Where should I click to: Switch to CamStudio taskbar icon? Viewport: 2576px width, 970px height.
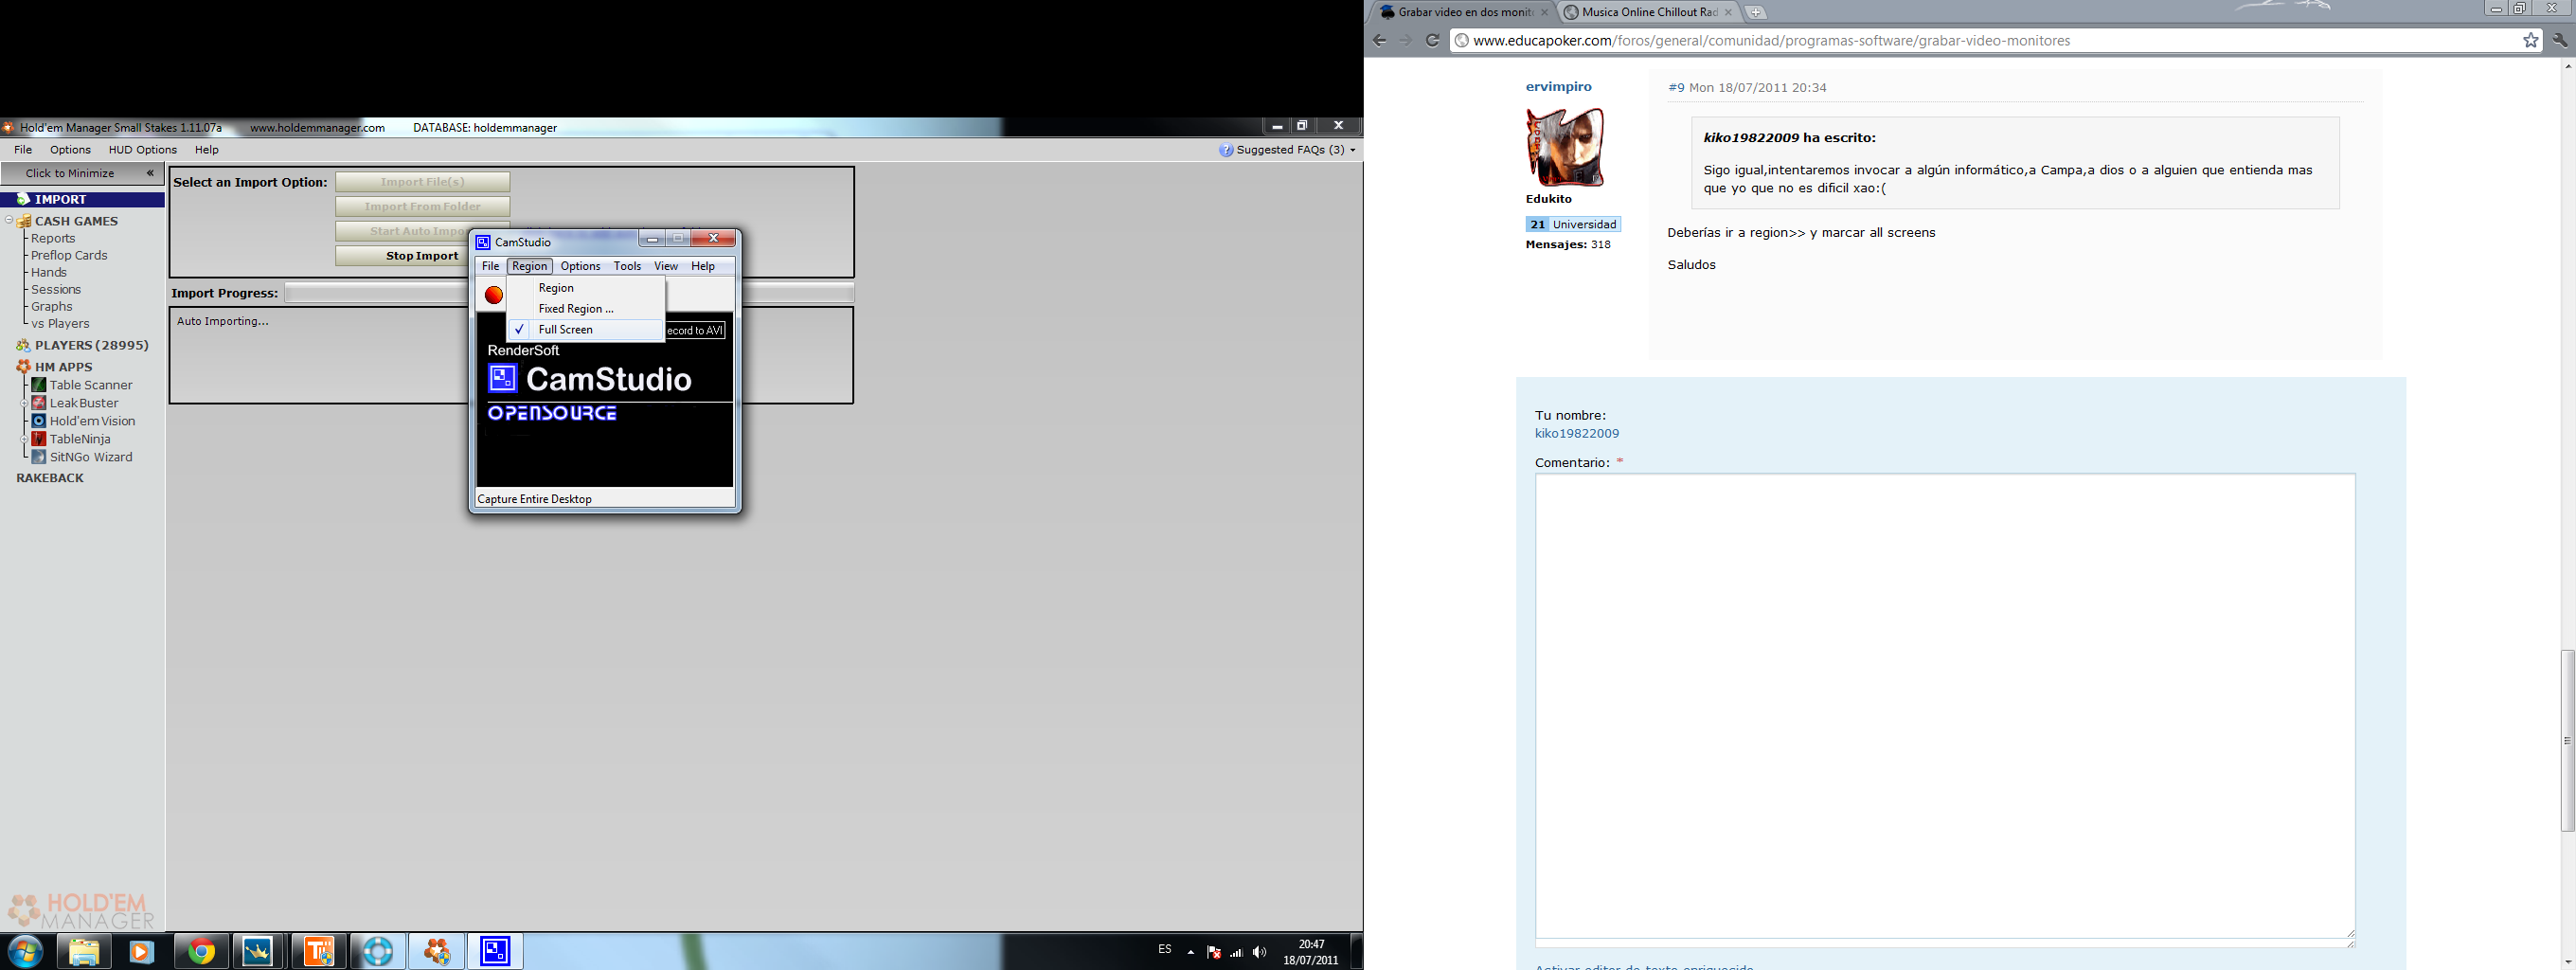pyautogui.click(x=495, y=952)
